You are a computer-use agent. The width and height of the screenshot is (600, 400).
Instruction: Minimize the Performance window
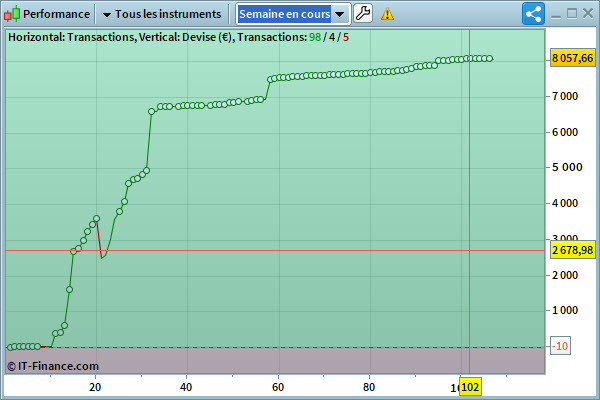(556, 15)
